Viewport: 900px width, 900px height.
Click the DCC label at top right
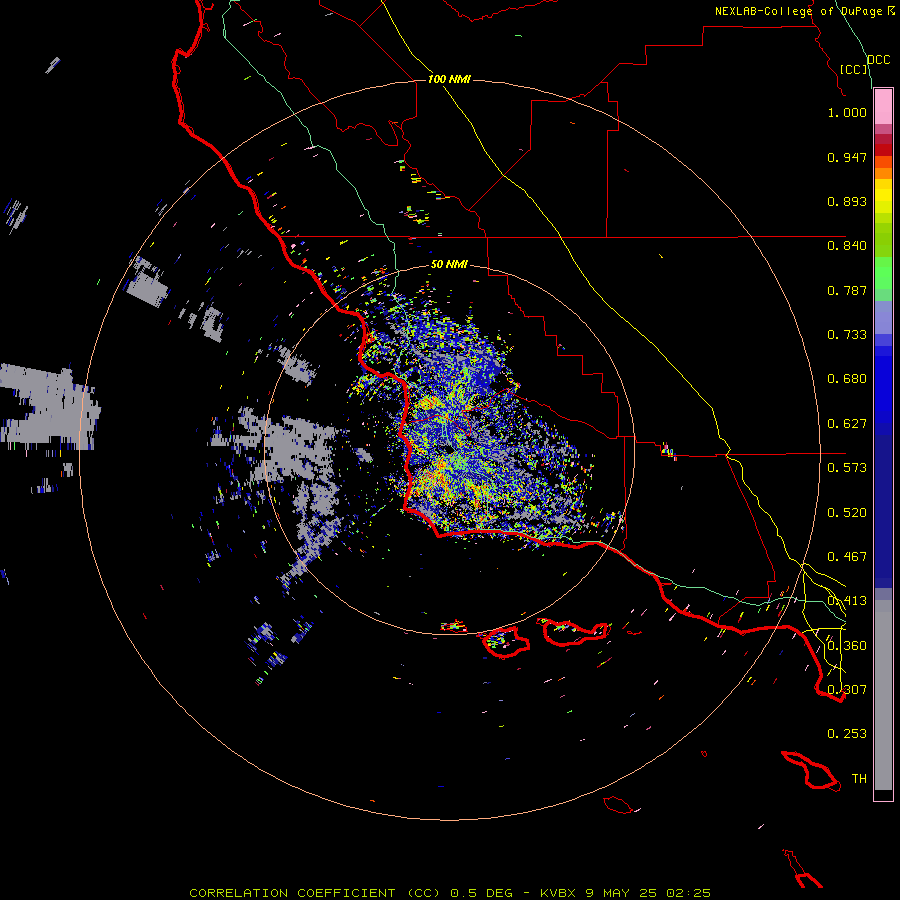[x=878, y=60]
